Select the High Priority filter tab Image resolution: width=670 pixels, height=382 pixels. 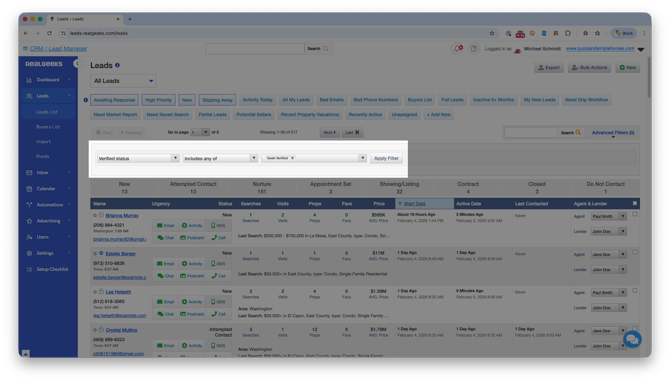(158, 100)
